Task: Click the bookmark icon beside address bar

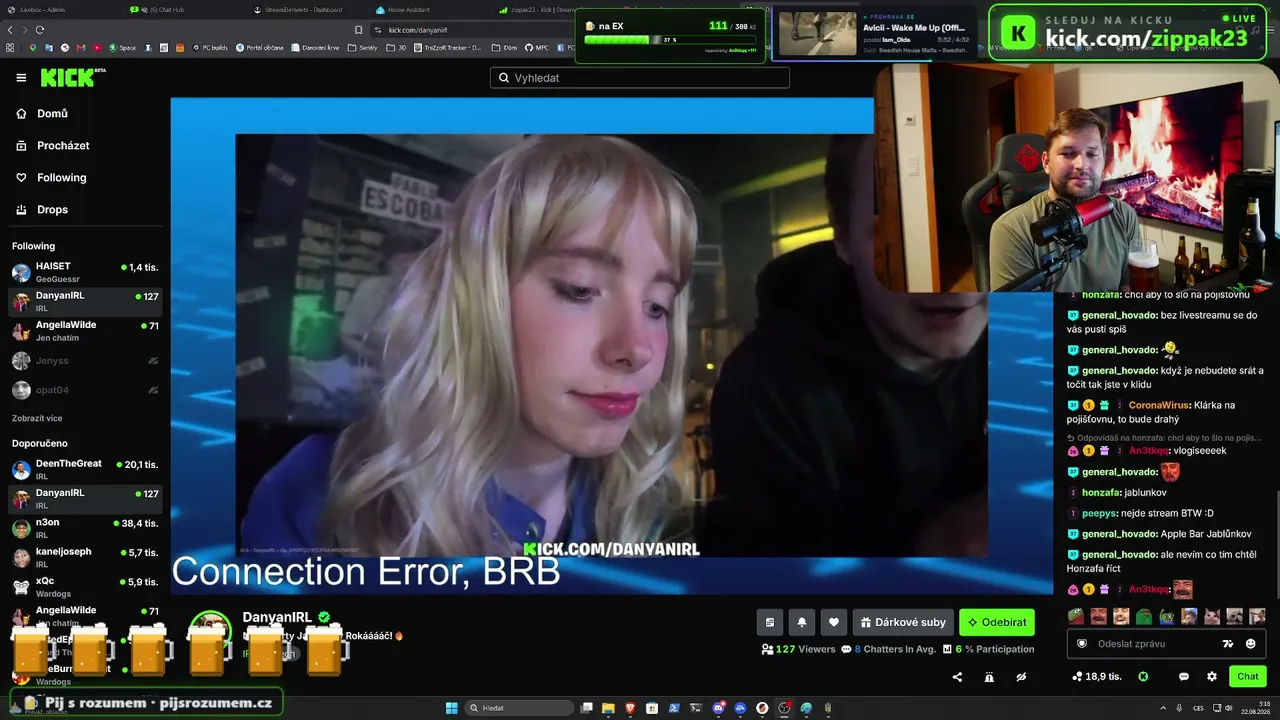Action: click(359, 30)
